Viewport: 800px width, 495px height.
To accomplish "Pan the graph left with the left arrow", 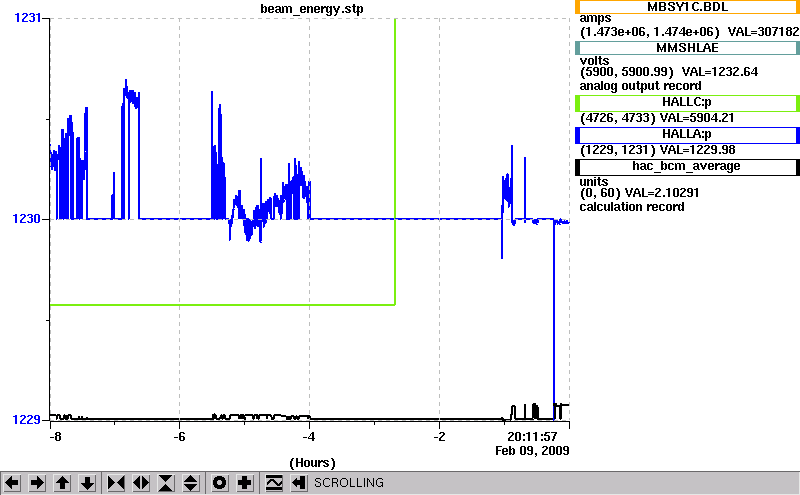I will click(12, 483).
